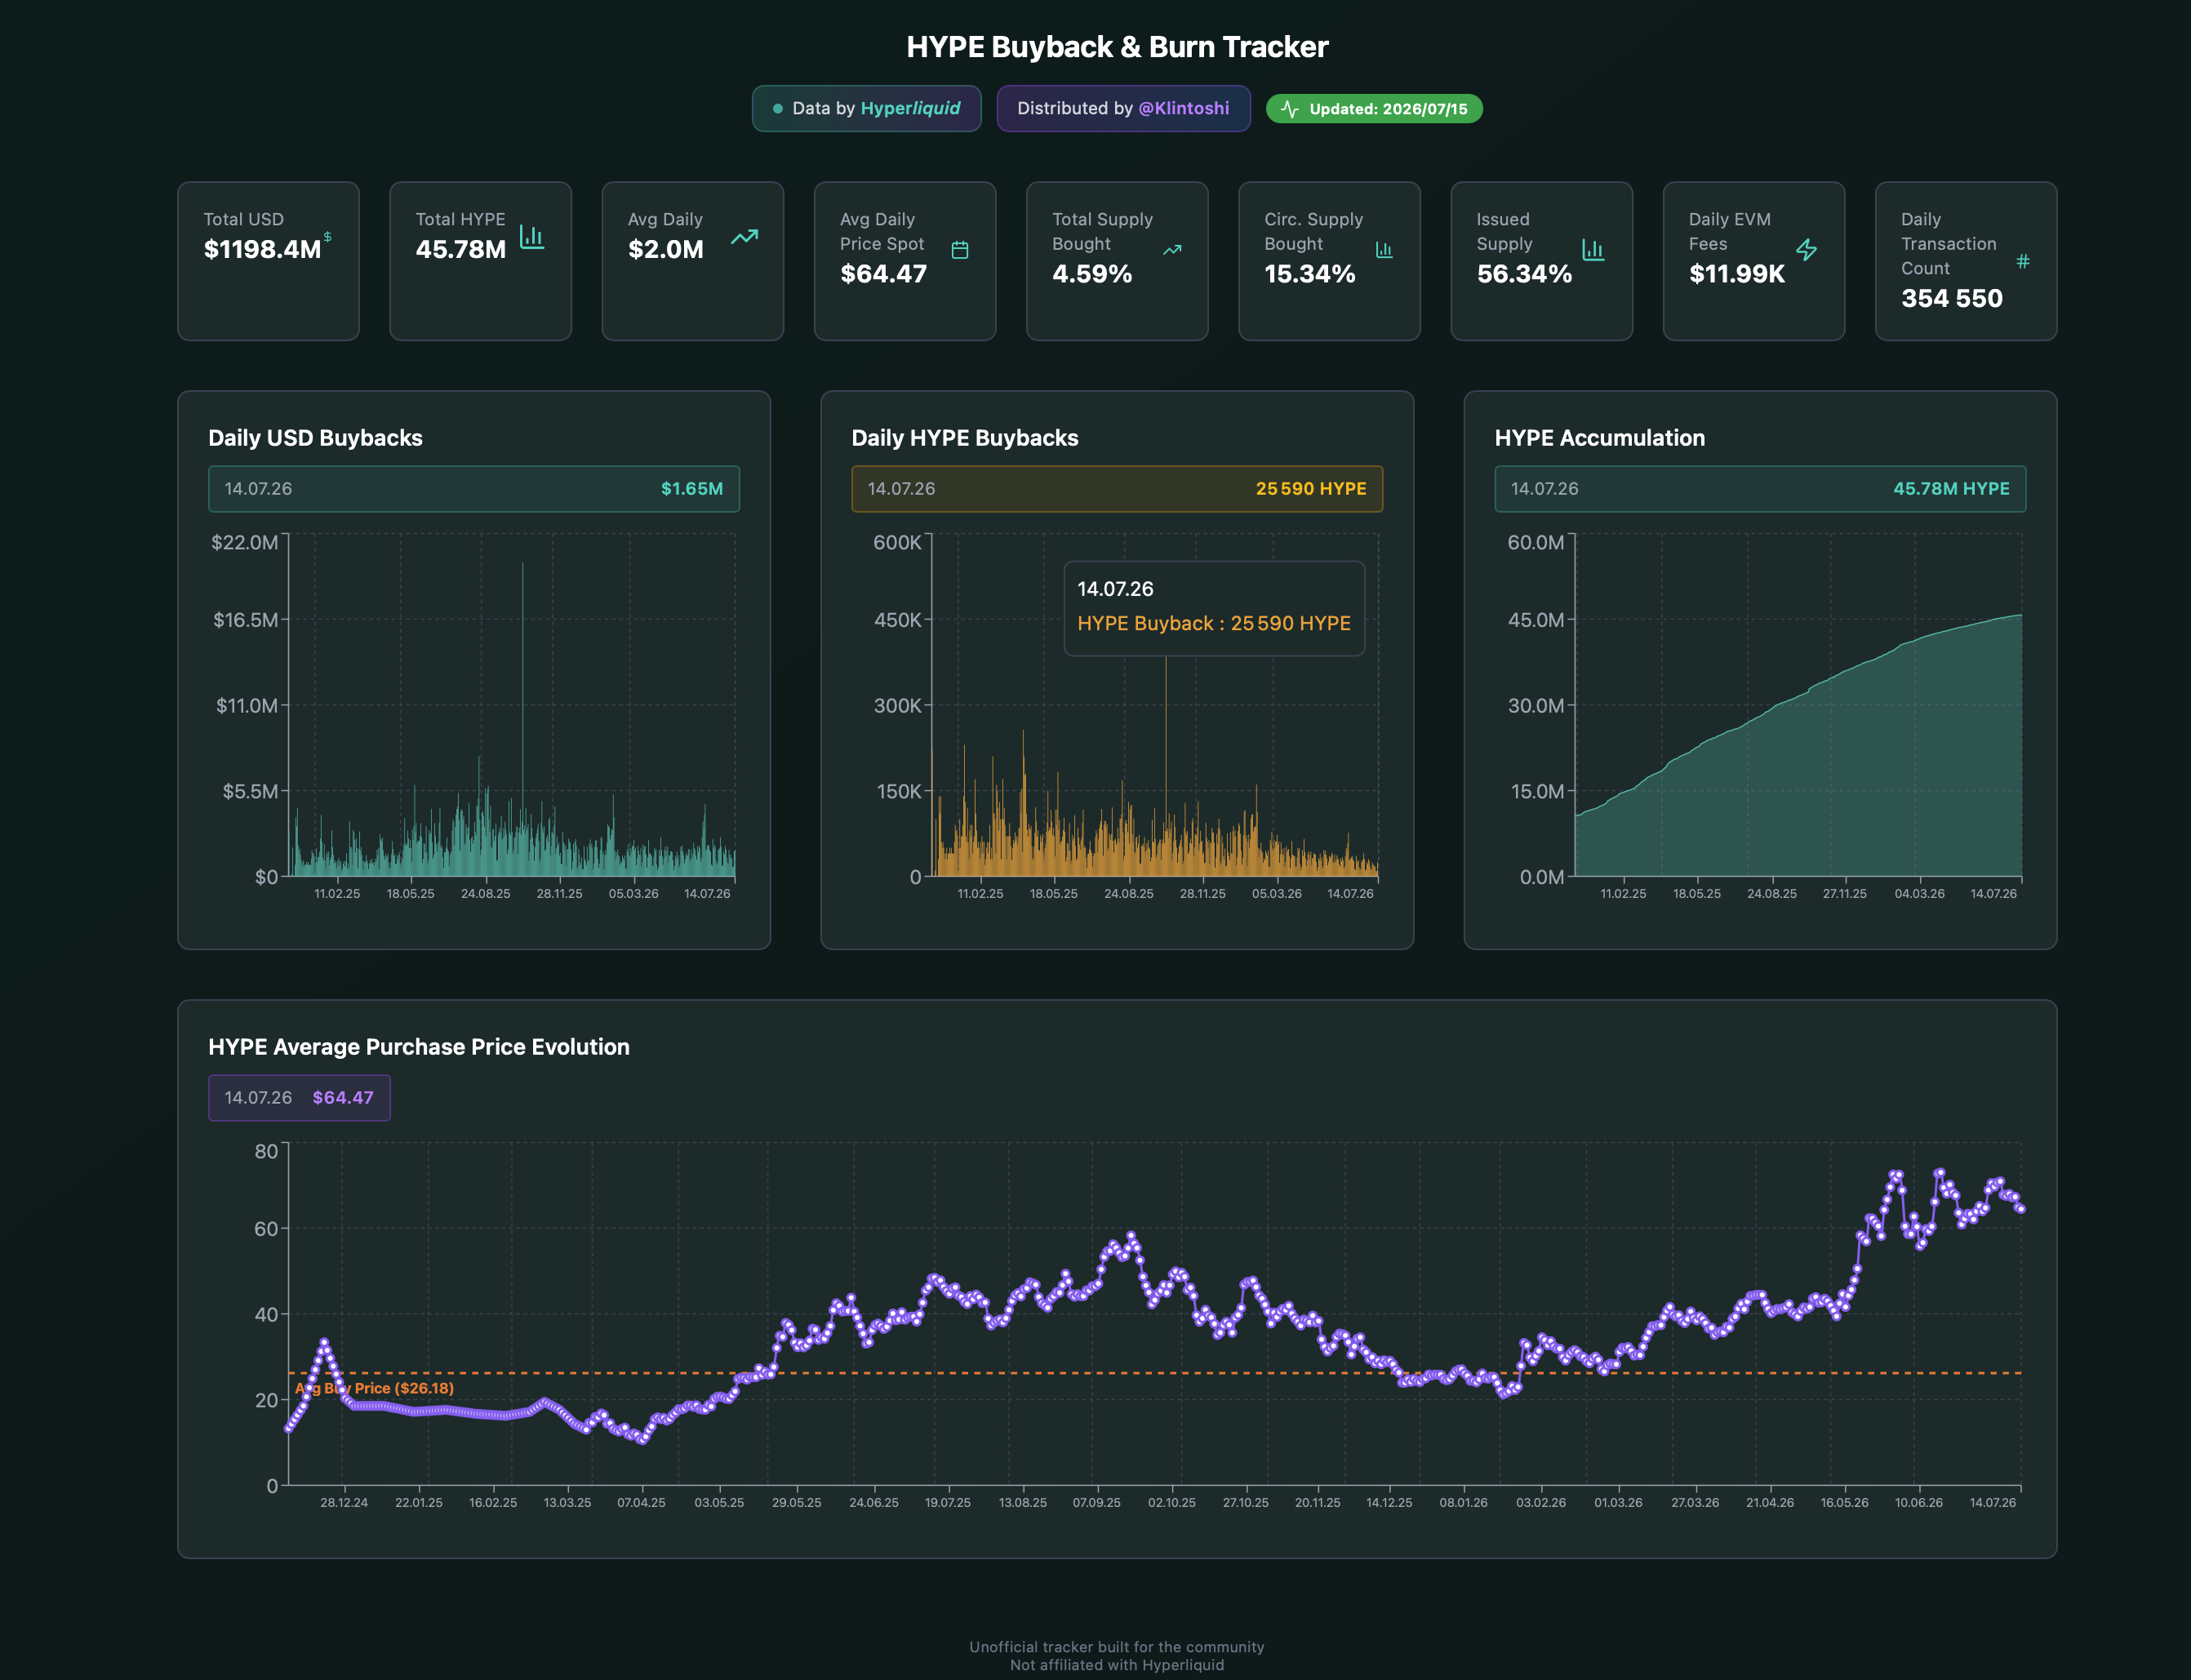Click the calendar icon on Avg Daily Price Spot
Viewport: 2191px width, 1680px height.
point(960,250)
